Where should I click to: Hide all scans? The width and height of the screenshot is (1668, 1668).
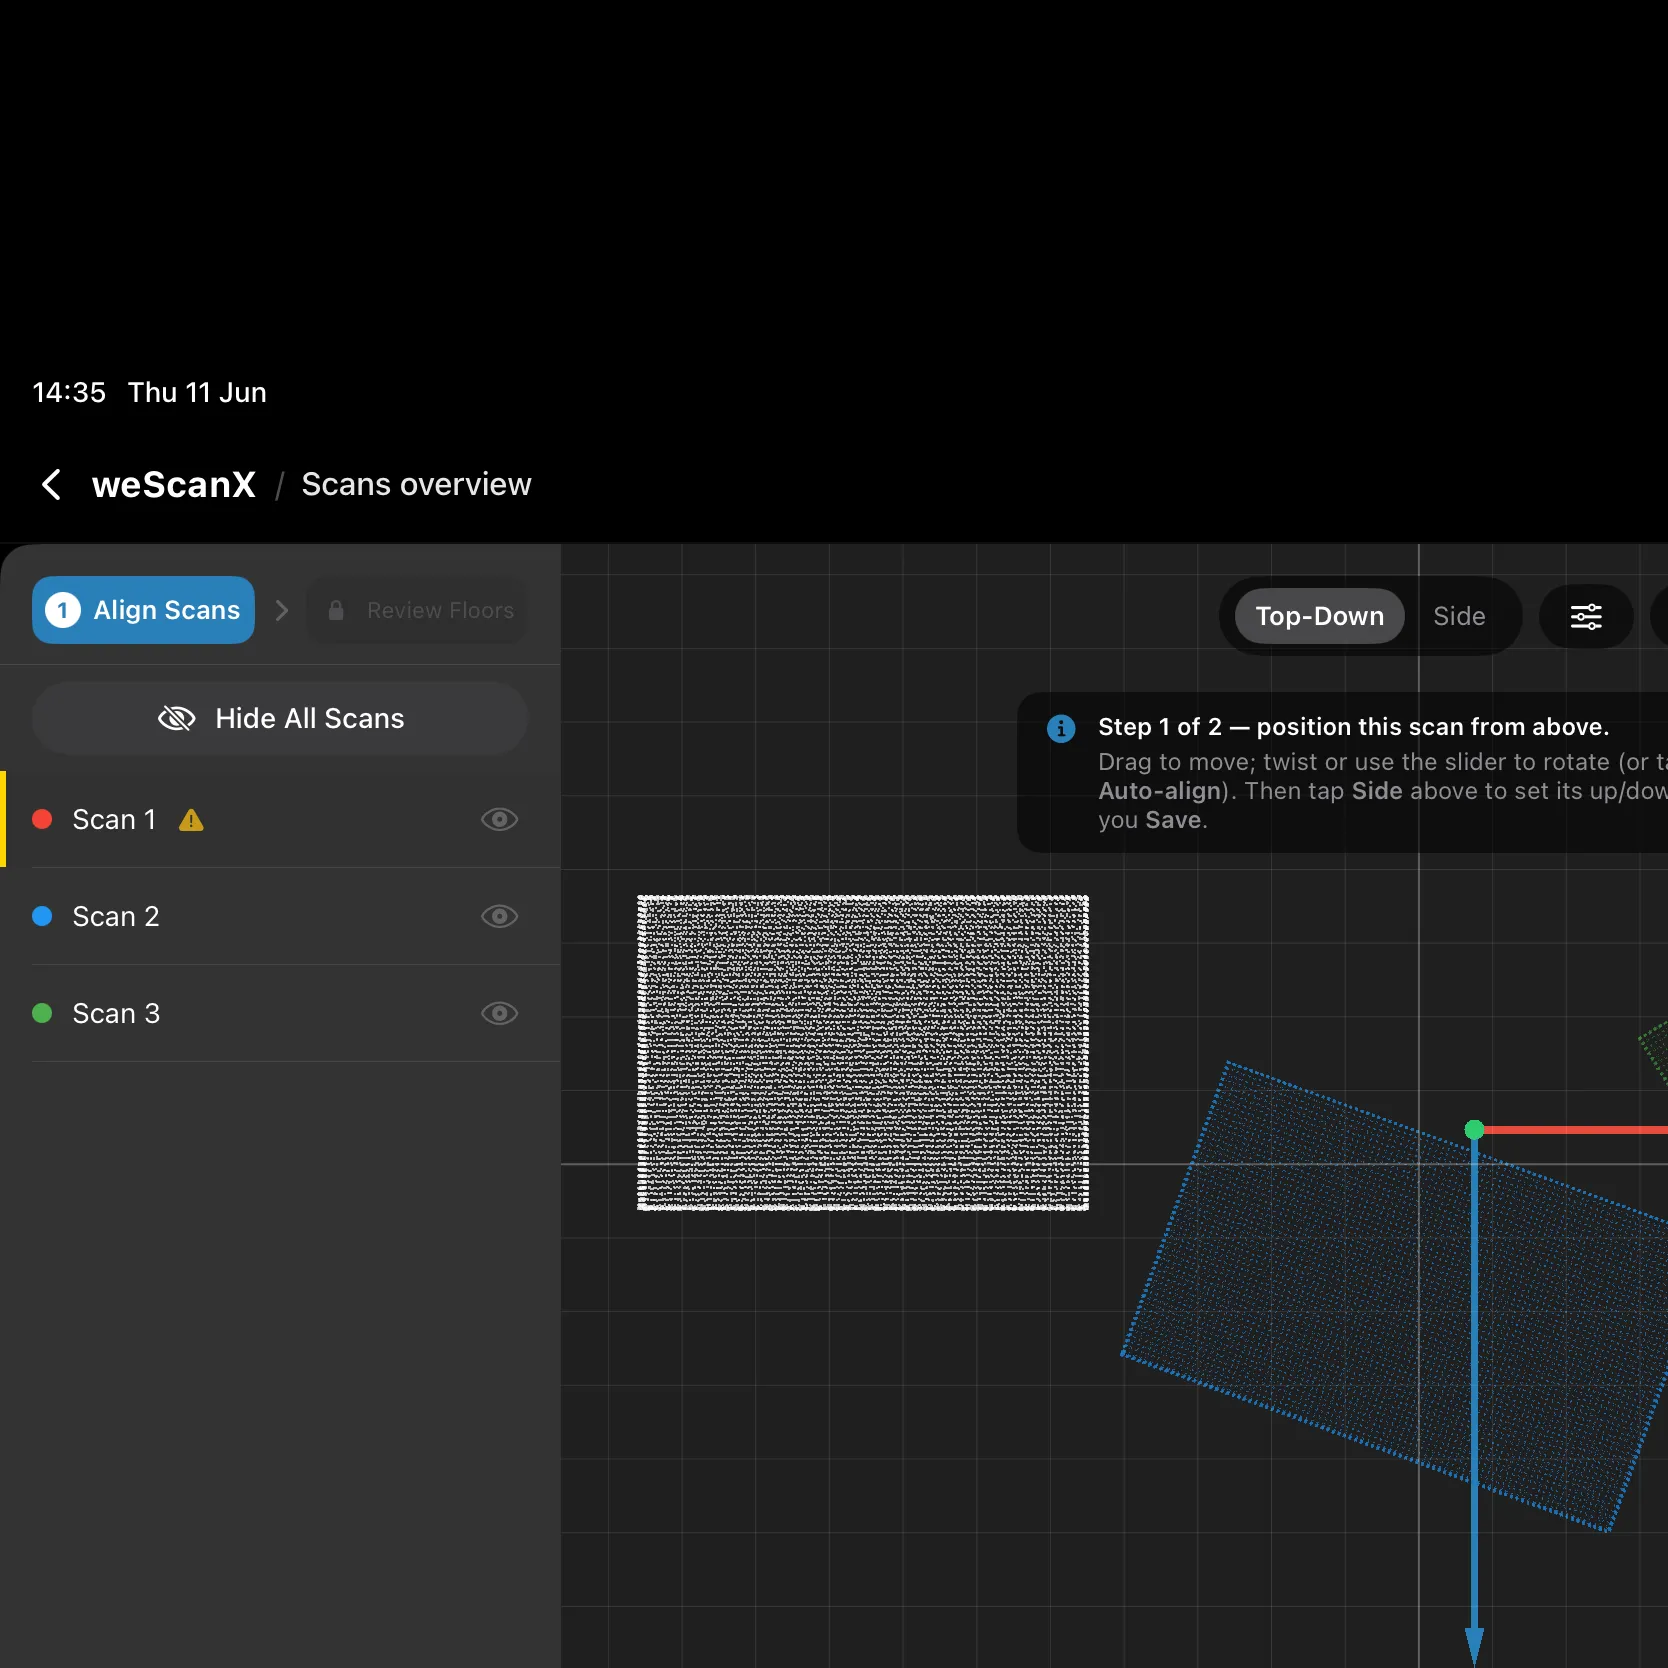click(x=280, y=718)
